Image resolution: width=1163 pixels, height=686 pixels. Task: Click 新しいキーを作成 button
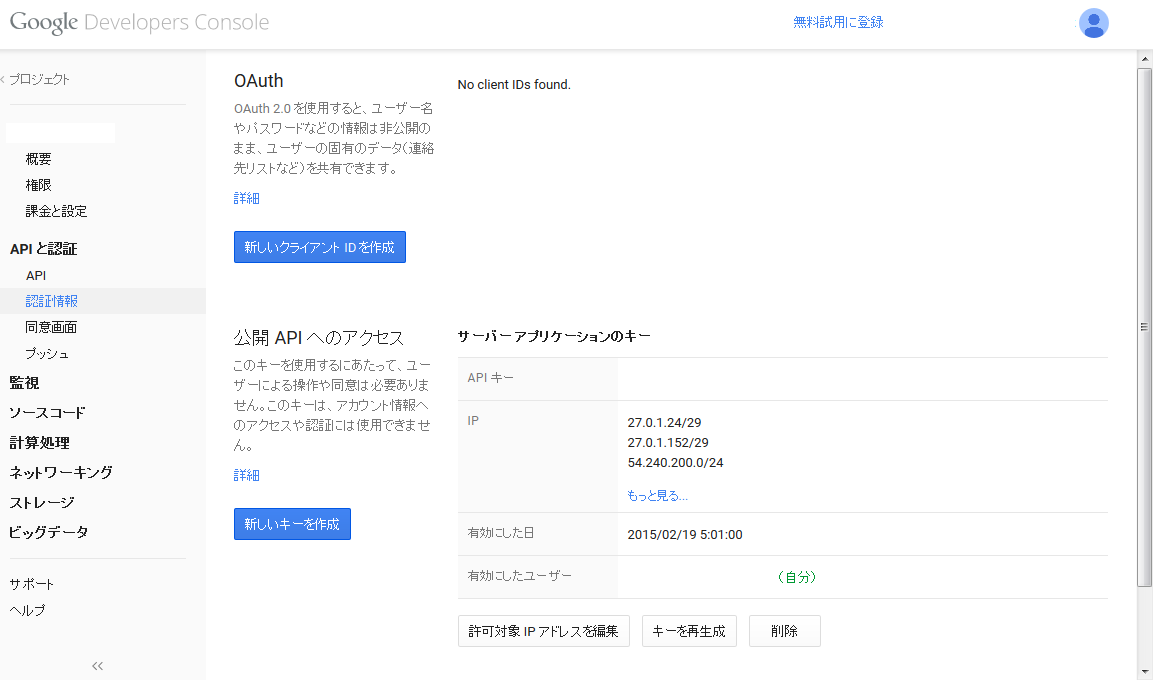coord(292,524)
